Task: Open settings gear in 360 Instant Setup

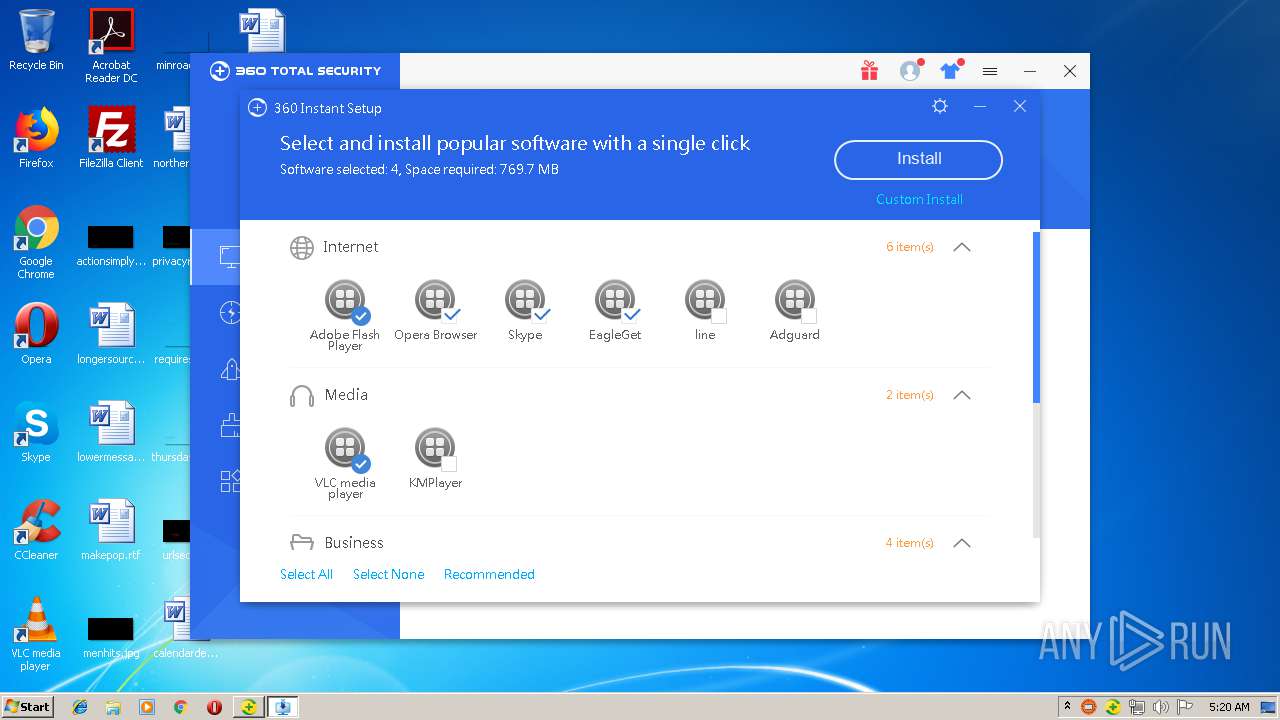Action: (940, 106)
